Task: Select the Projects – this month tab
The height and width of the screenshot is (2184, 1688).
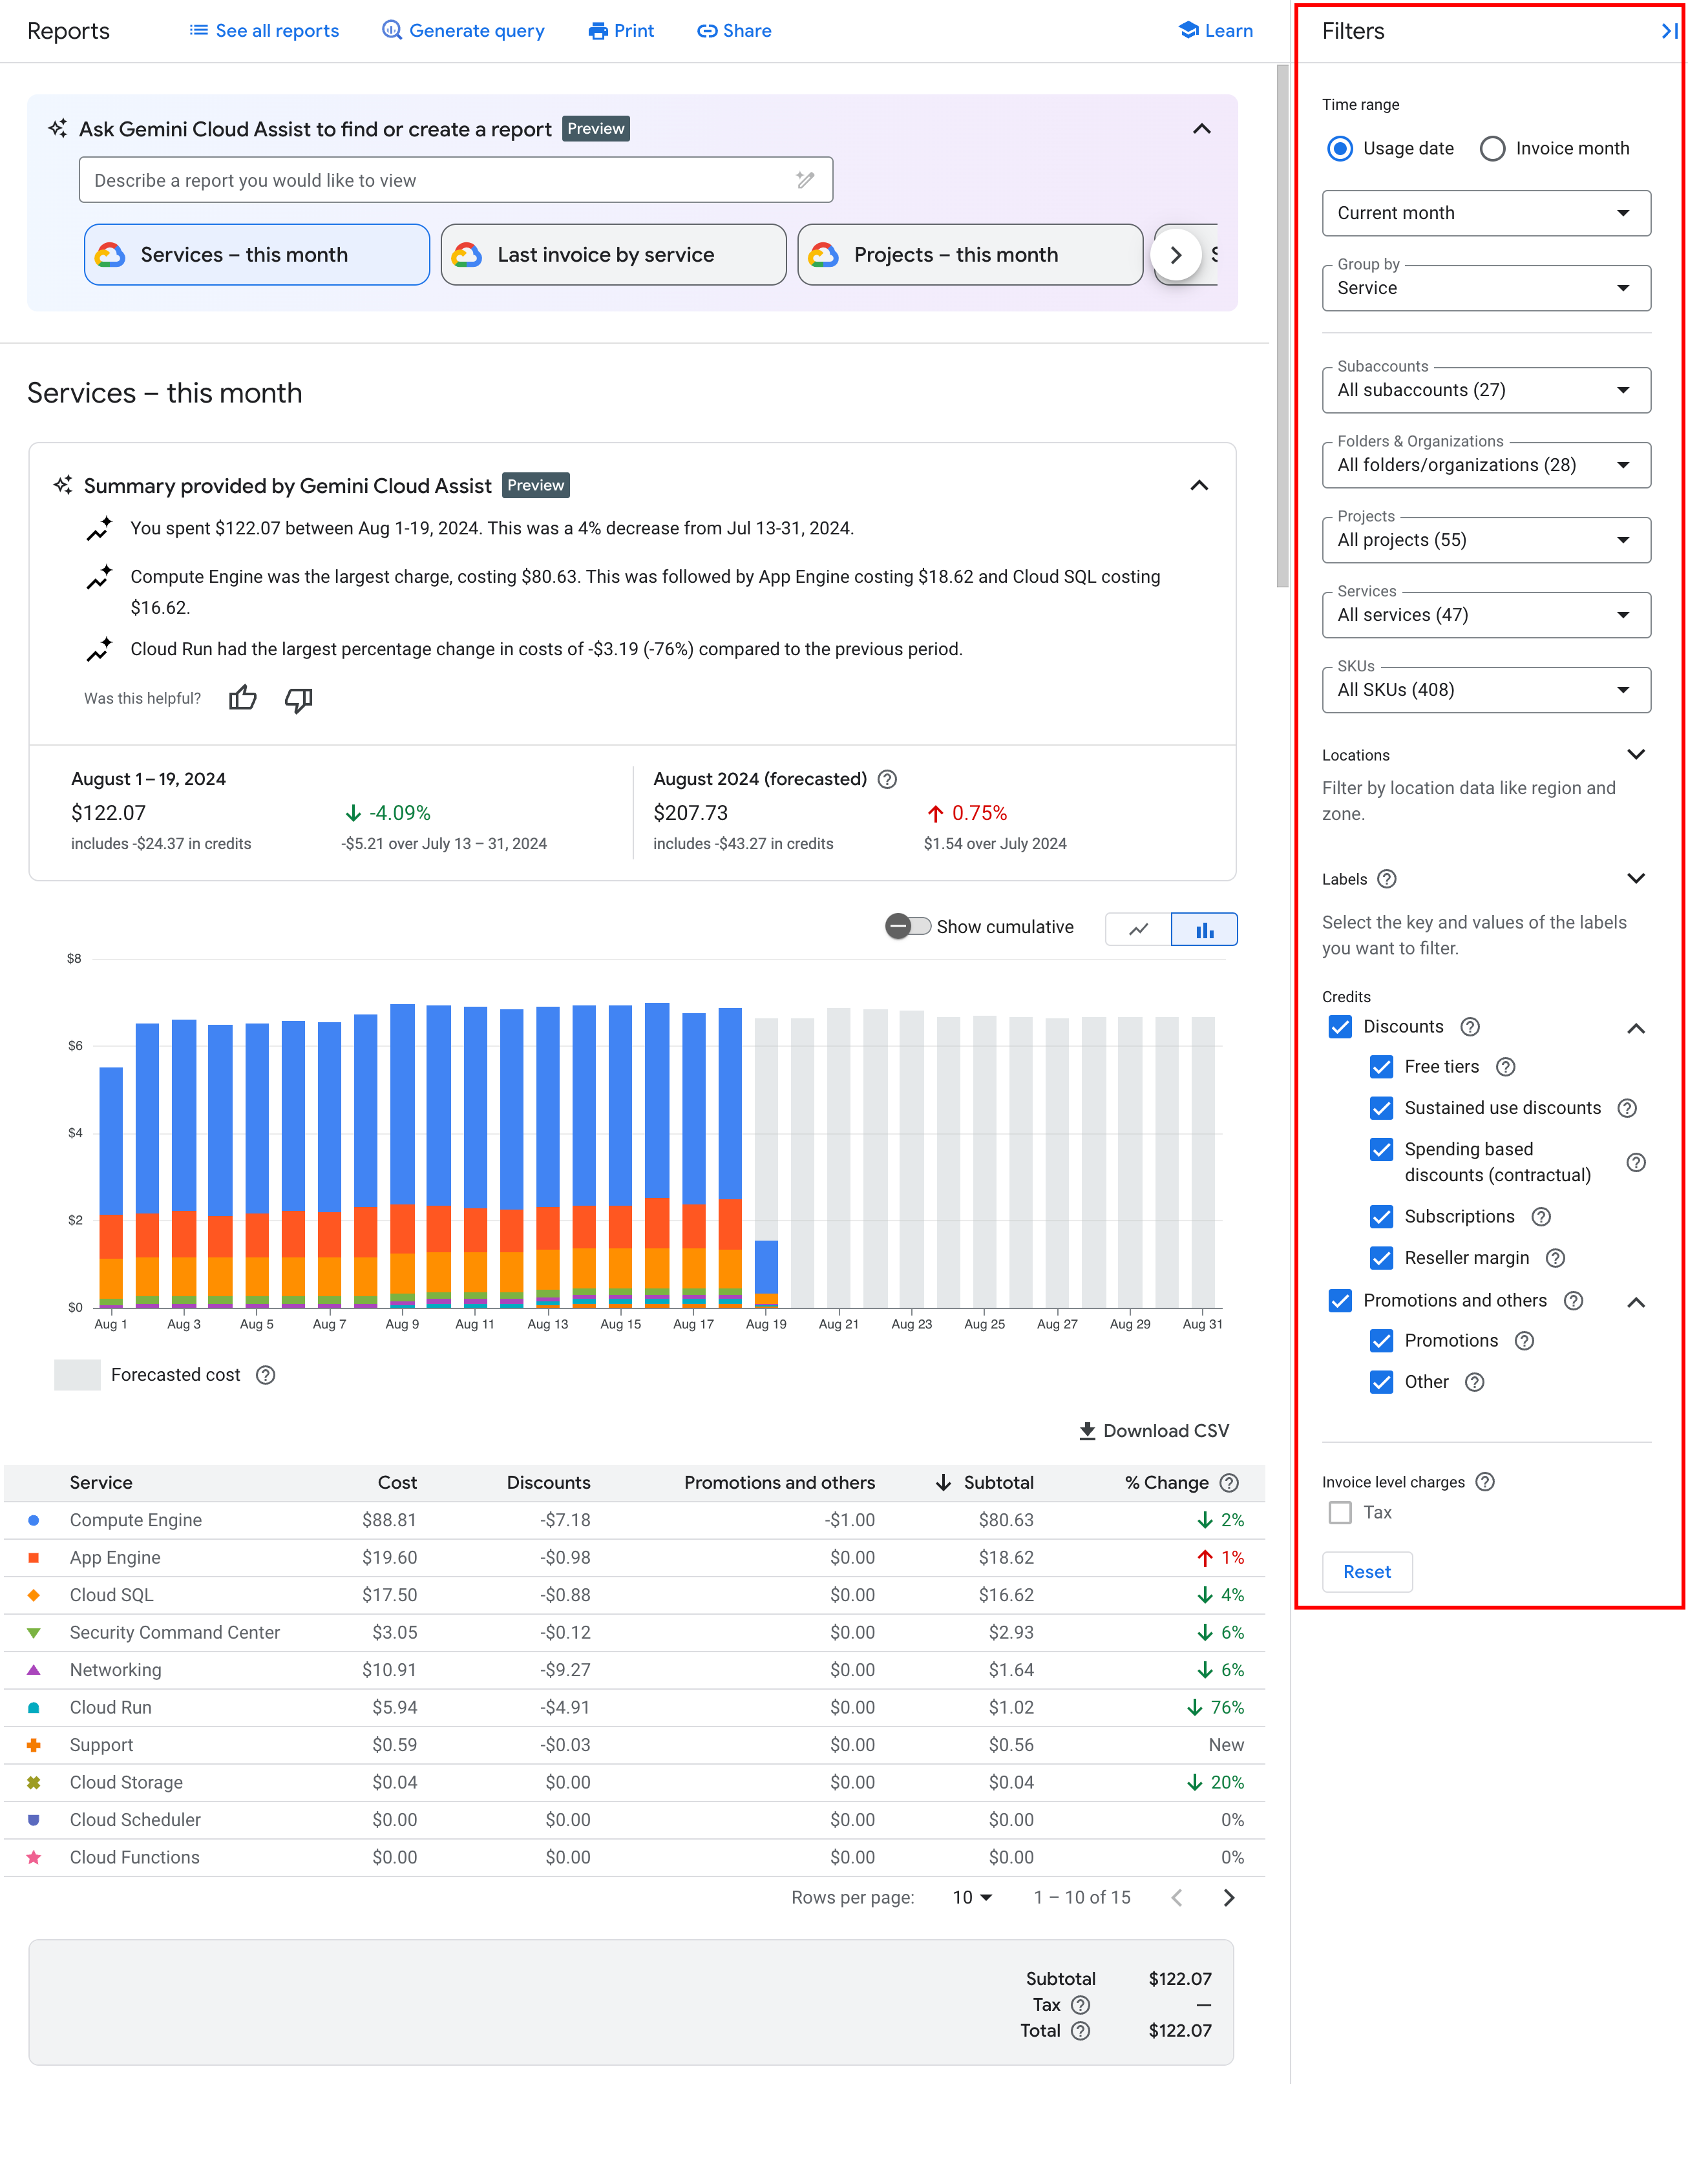Action: click(x=970, y=253)
